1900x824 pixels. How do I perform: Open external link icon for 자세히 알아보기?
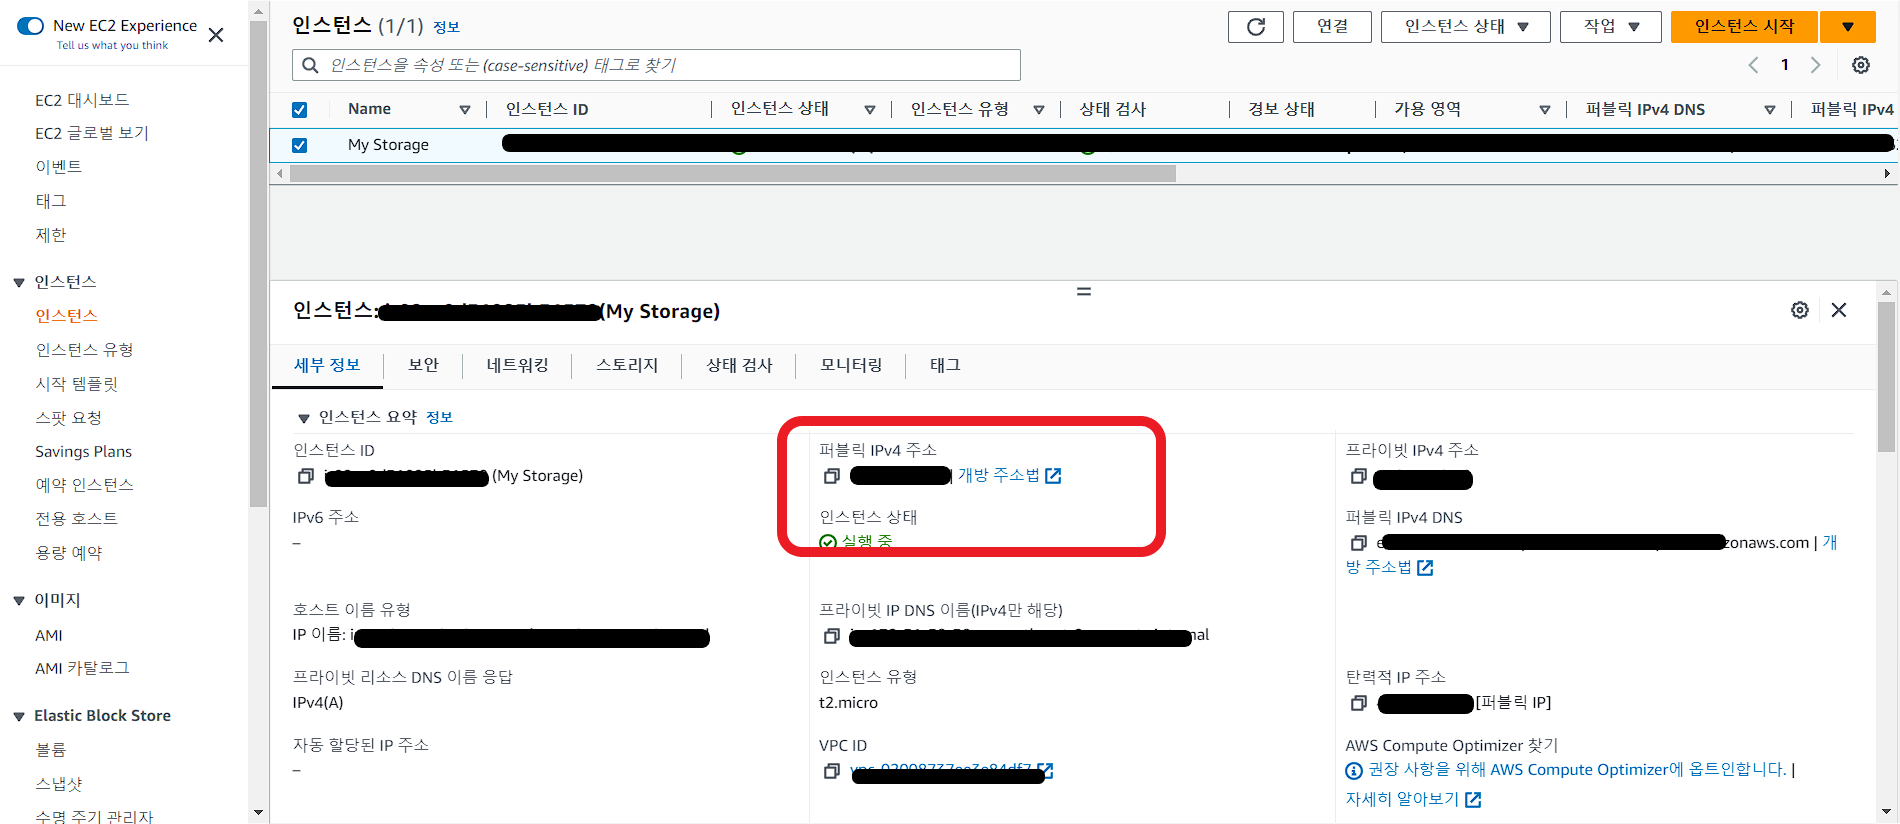point(1473,799)
